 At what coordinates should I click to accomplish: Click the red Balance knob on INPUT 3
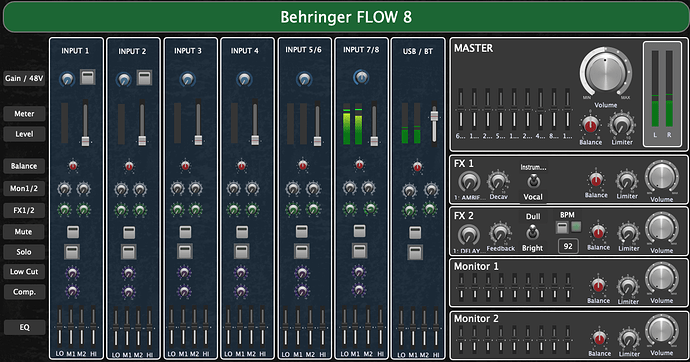pos(185,166)
